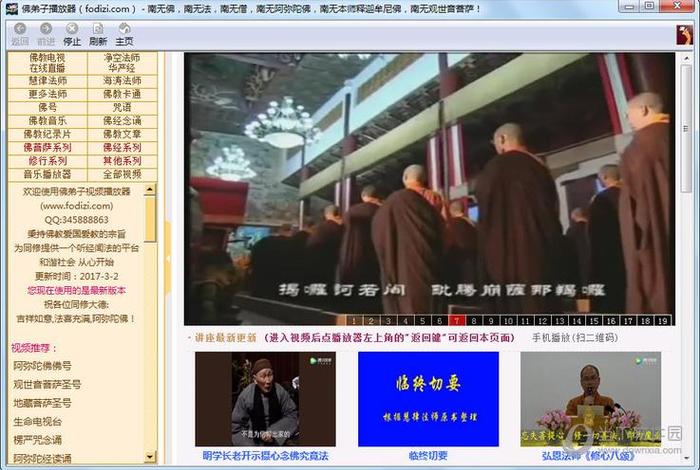Open 全部视频 from menu grid
The width and height of the screenshot is (700, 470).
122,175
